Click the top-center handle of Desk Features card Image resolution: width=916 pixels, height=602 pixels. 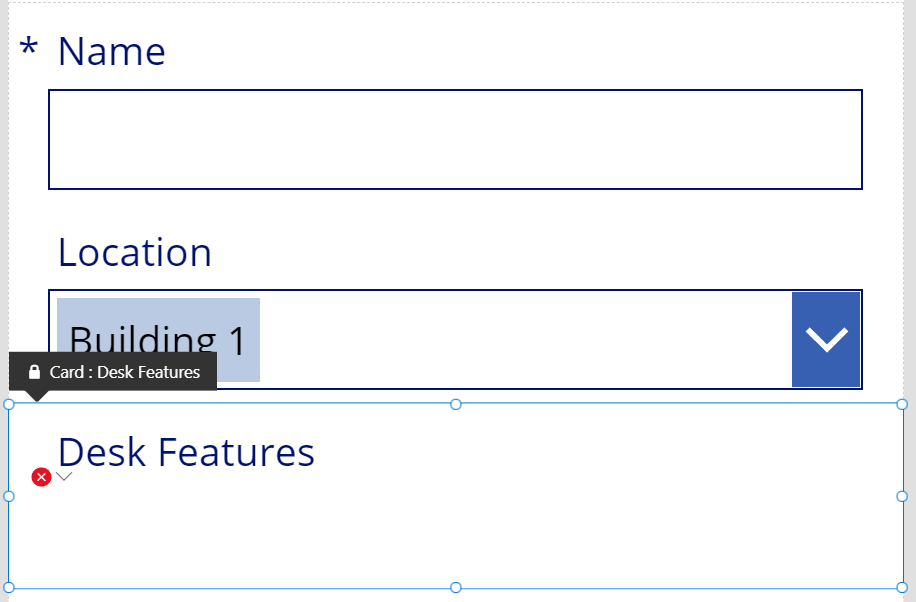click(456, 404)
